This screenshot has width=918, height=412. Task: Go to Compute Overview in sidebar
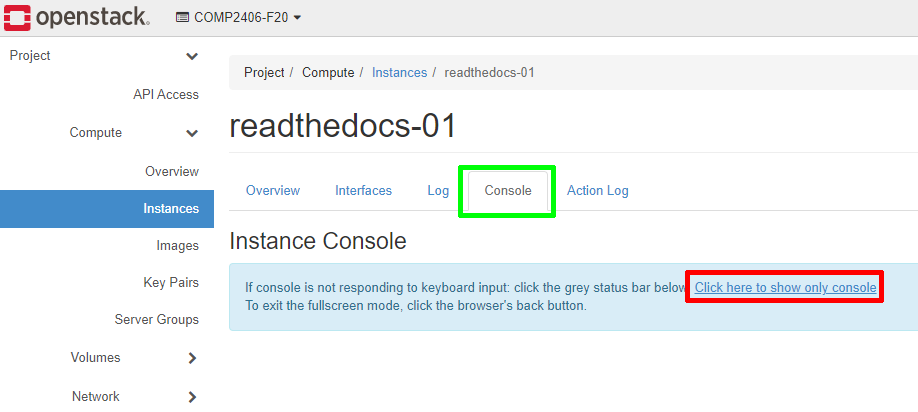click(171, 172)
